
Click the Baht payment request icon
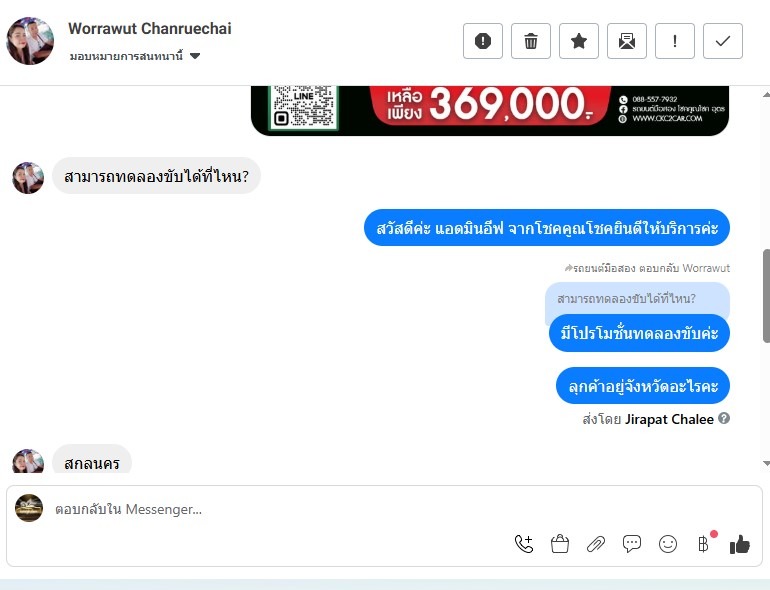[x=704, y=544]
